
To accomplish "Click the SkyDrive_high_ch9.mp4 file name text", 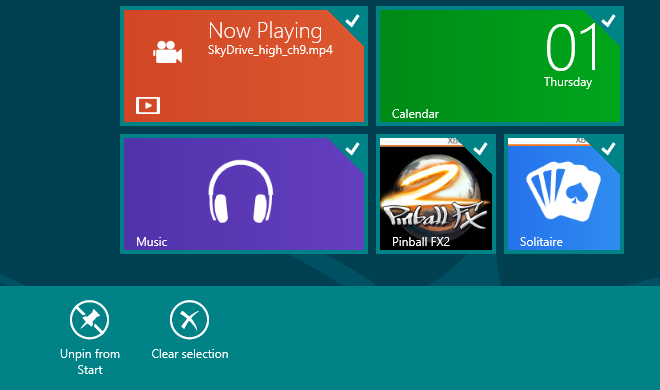I will click(270, 50).
